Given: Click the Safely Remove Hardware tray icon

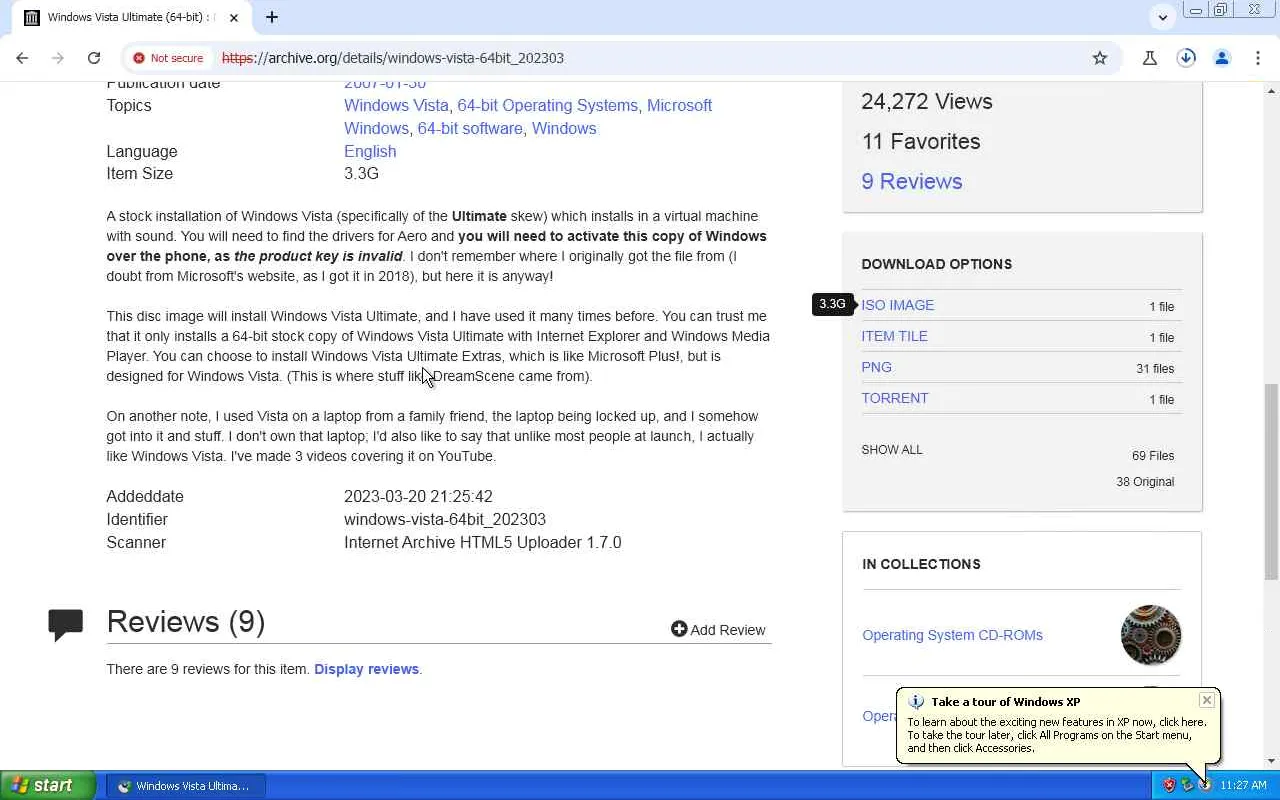Looking at the screenshot, I should [x=1187, y=785].
